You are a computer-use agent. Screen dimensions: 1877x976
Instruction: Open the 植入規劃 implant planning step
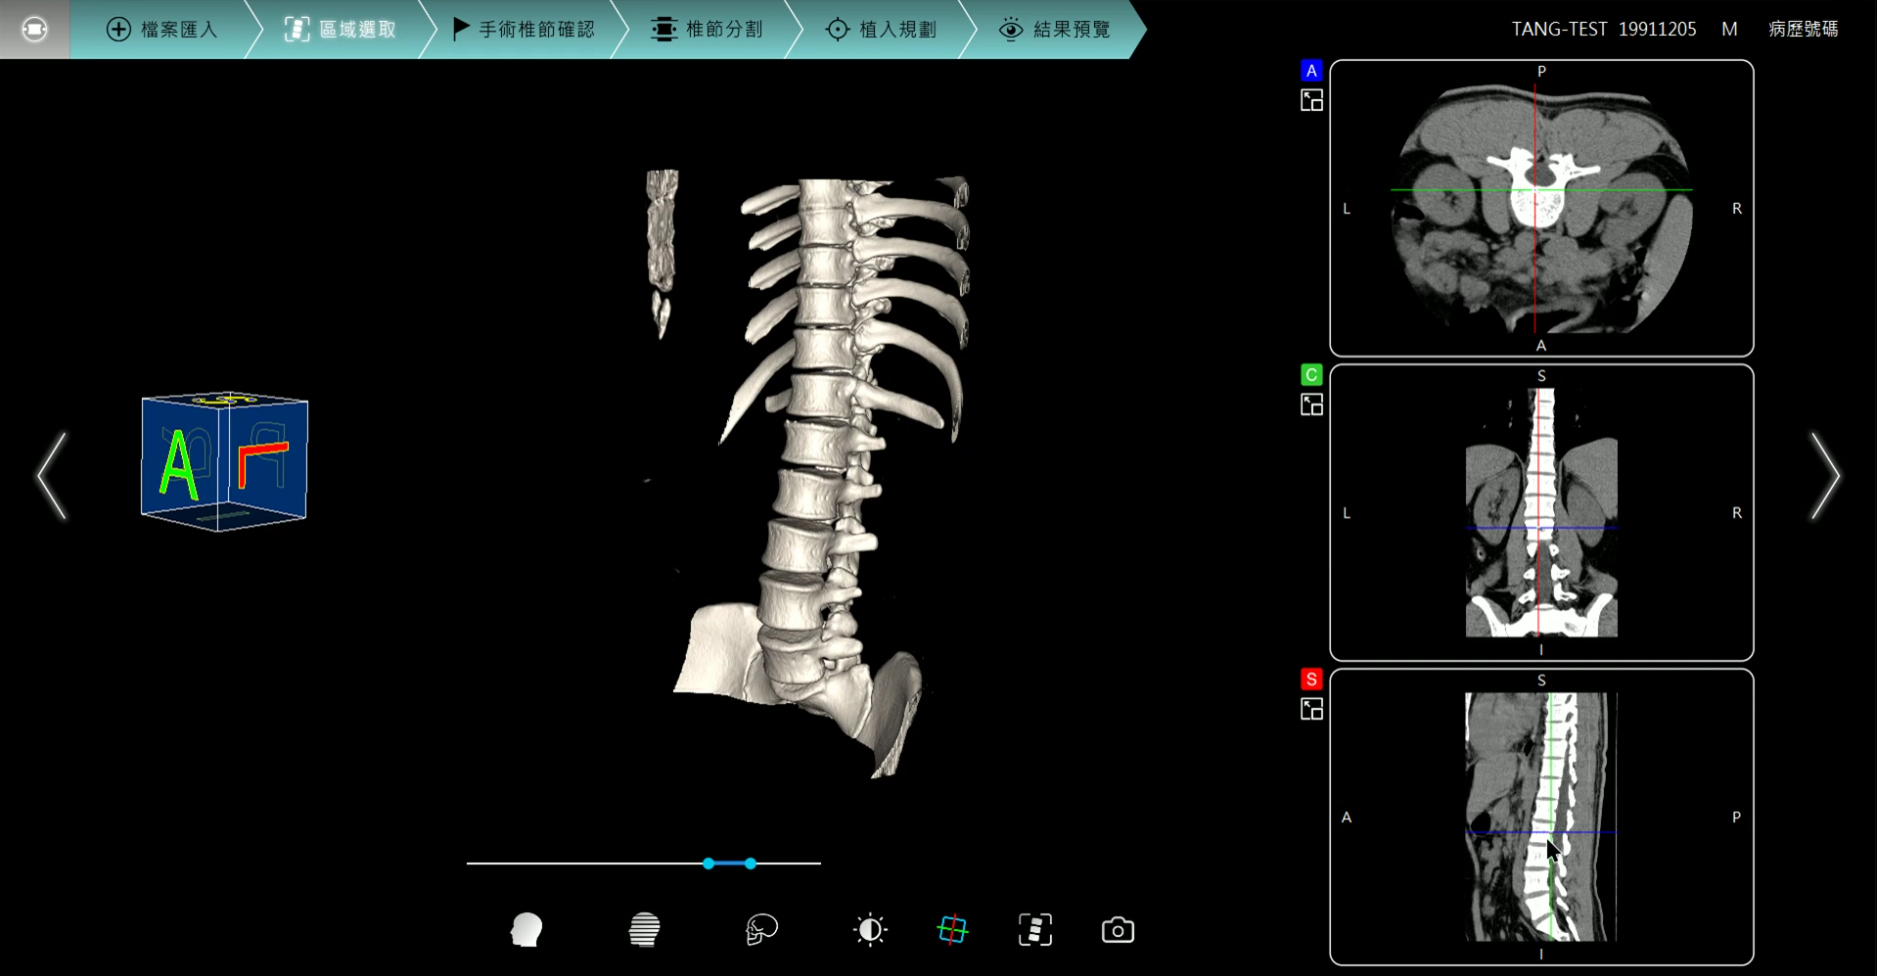pyautogui.click(x=881, y=29)
